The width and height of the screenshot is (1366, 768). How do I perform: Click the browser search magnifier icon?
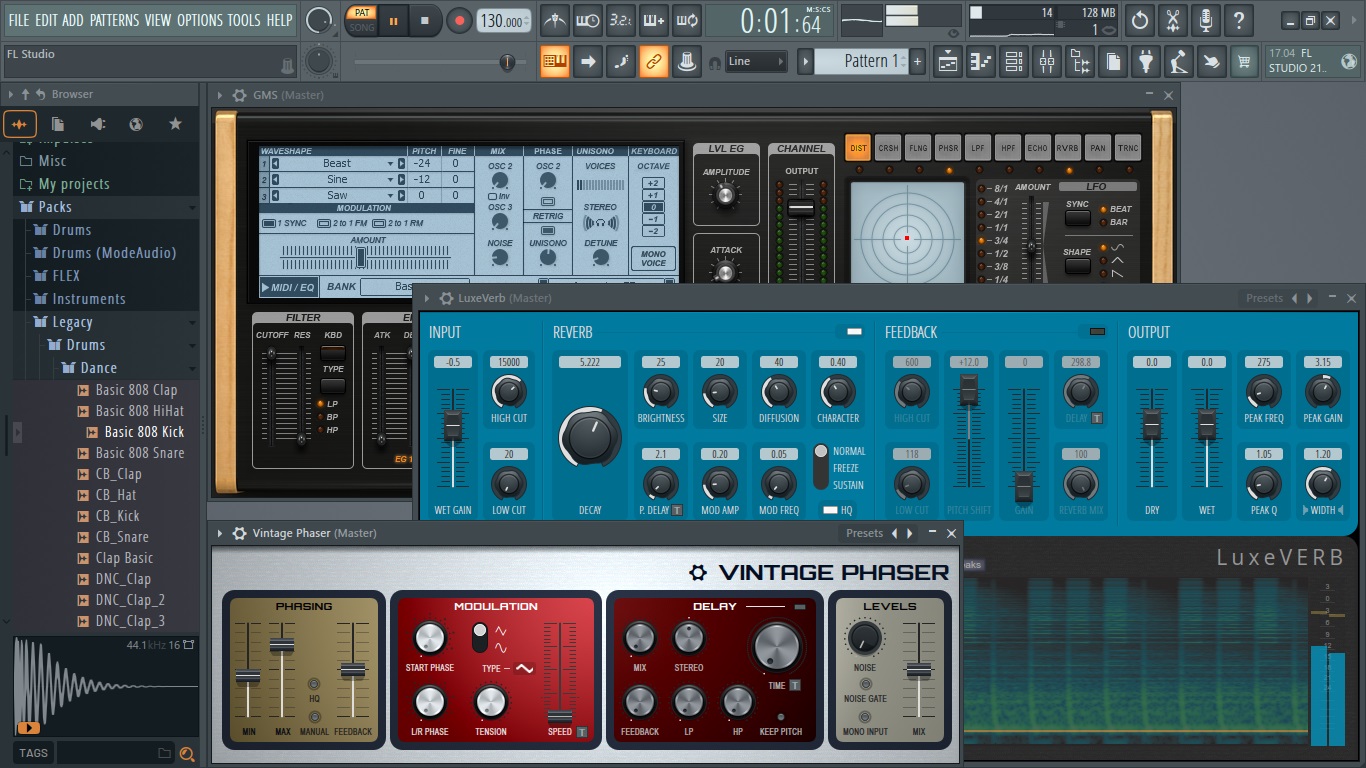pyautogui.click(x=186, y=754)
